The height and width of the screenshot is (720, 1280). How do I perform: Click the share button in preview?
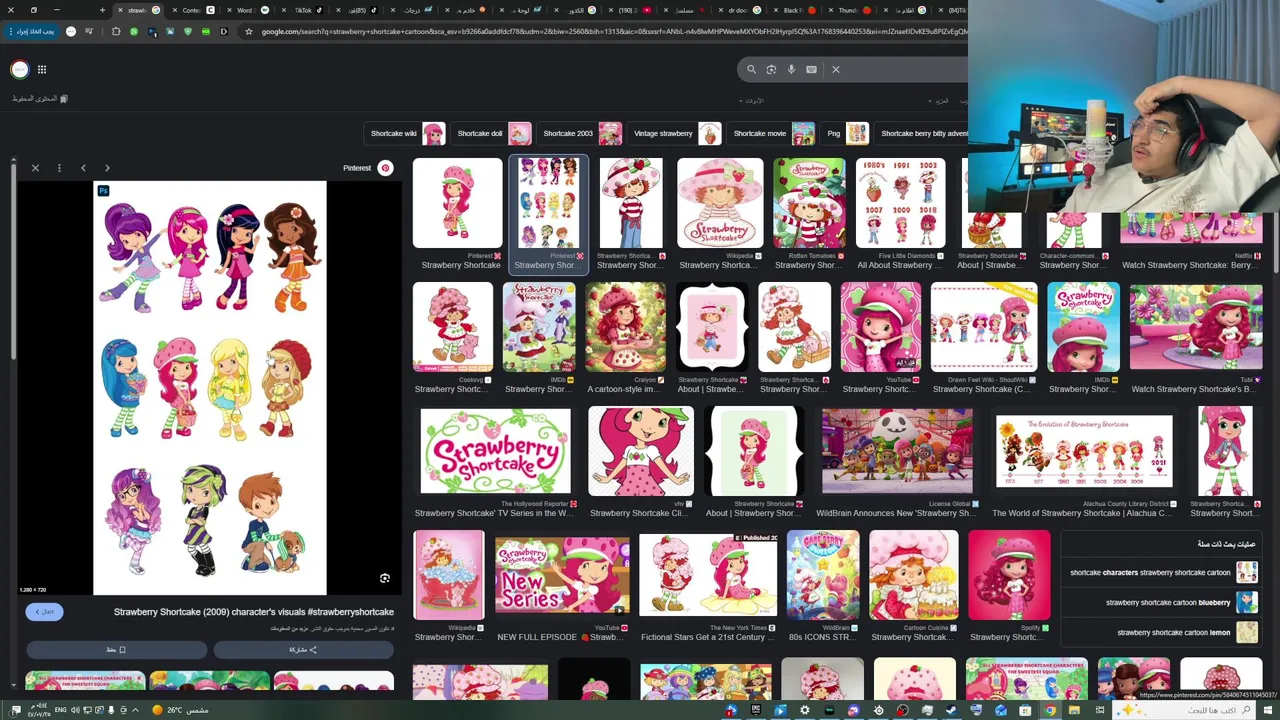point(303,650)
